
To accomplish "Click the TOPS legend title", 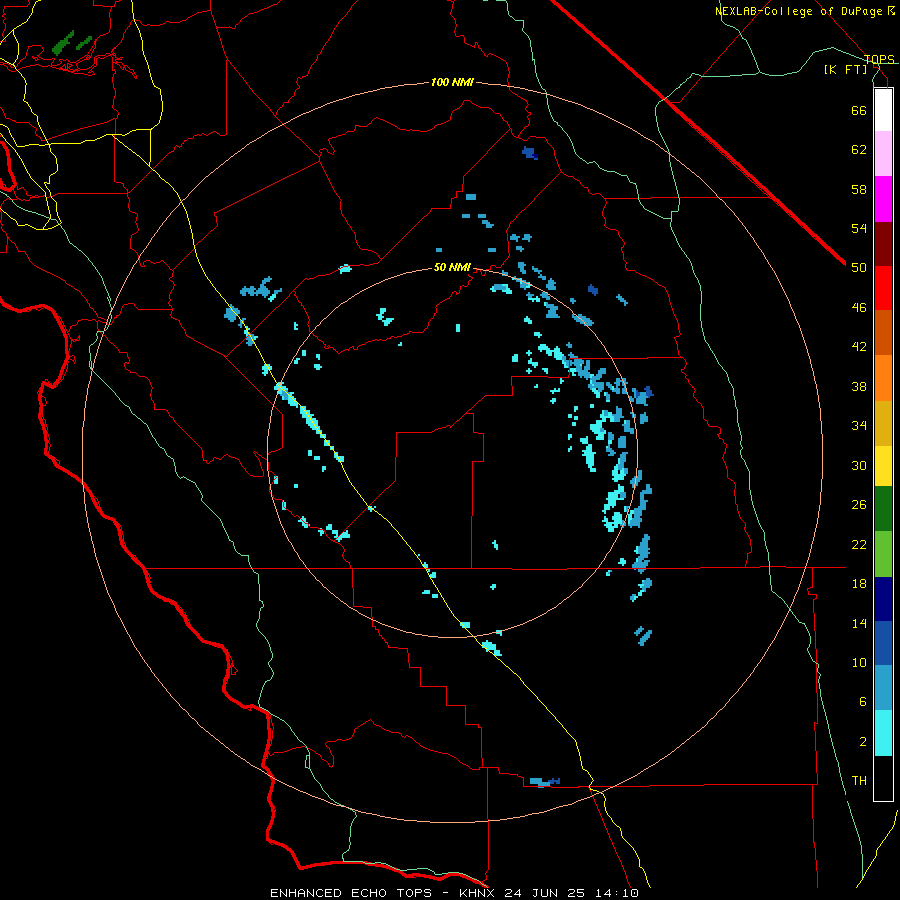I will click(x=879, y=59).
